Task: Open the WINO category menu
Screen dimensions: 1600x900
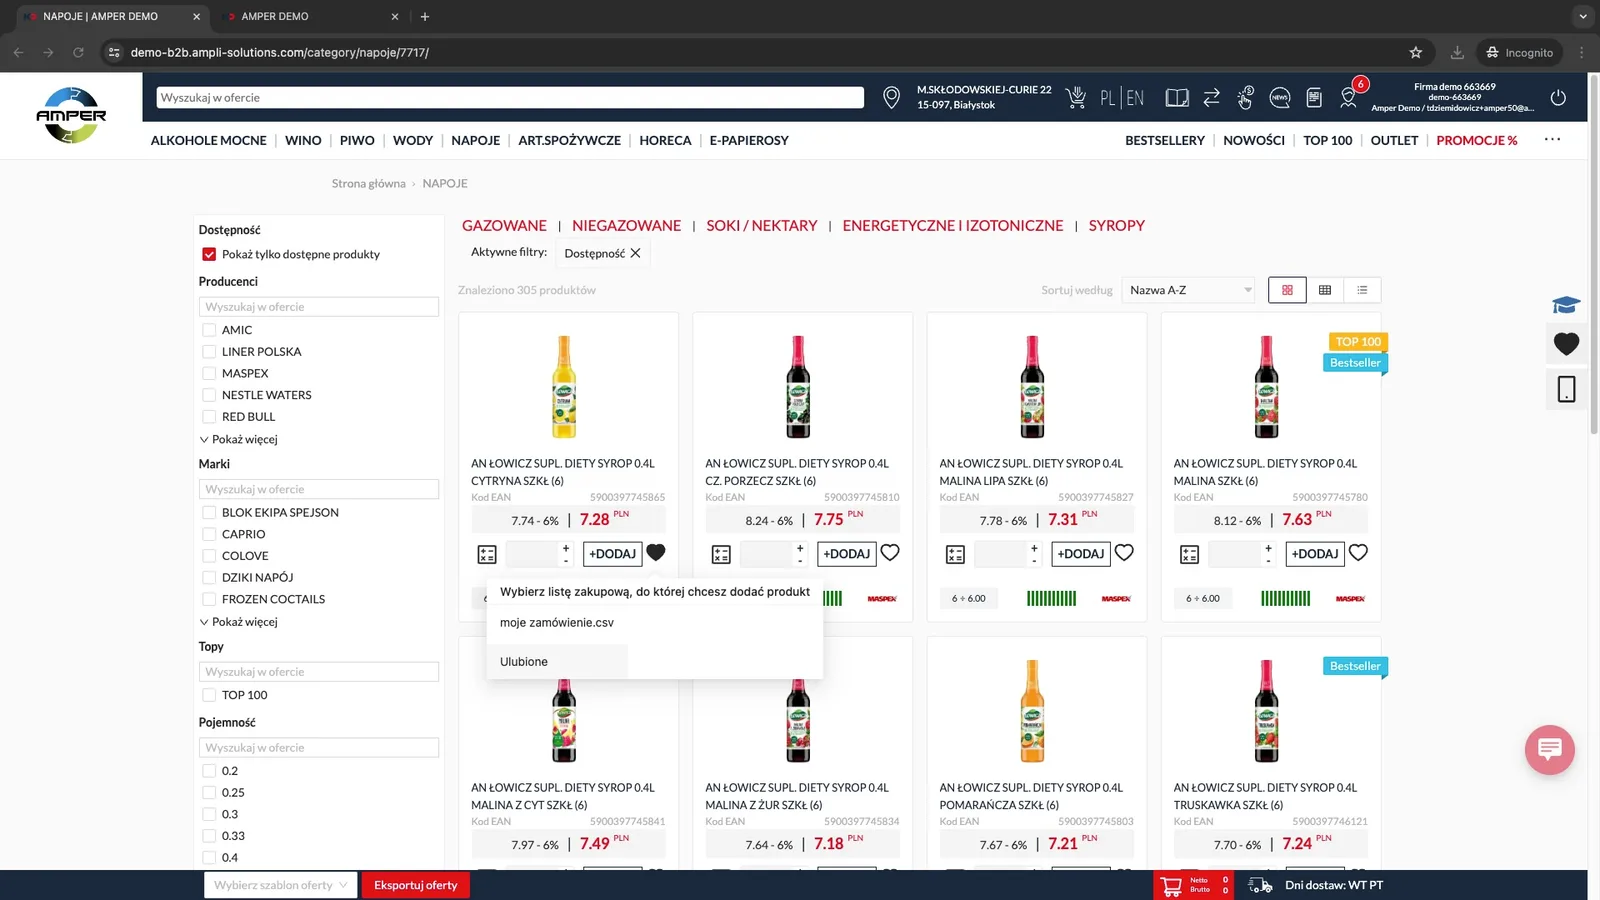Action: click(x=303, y=140)
